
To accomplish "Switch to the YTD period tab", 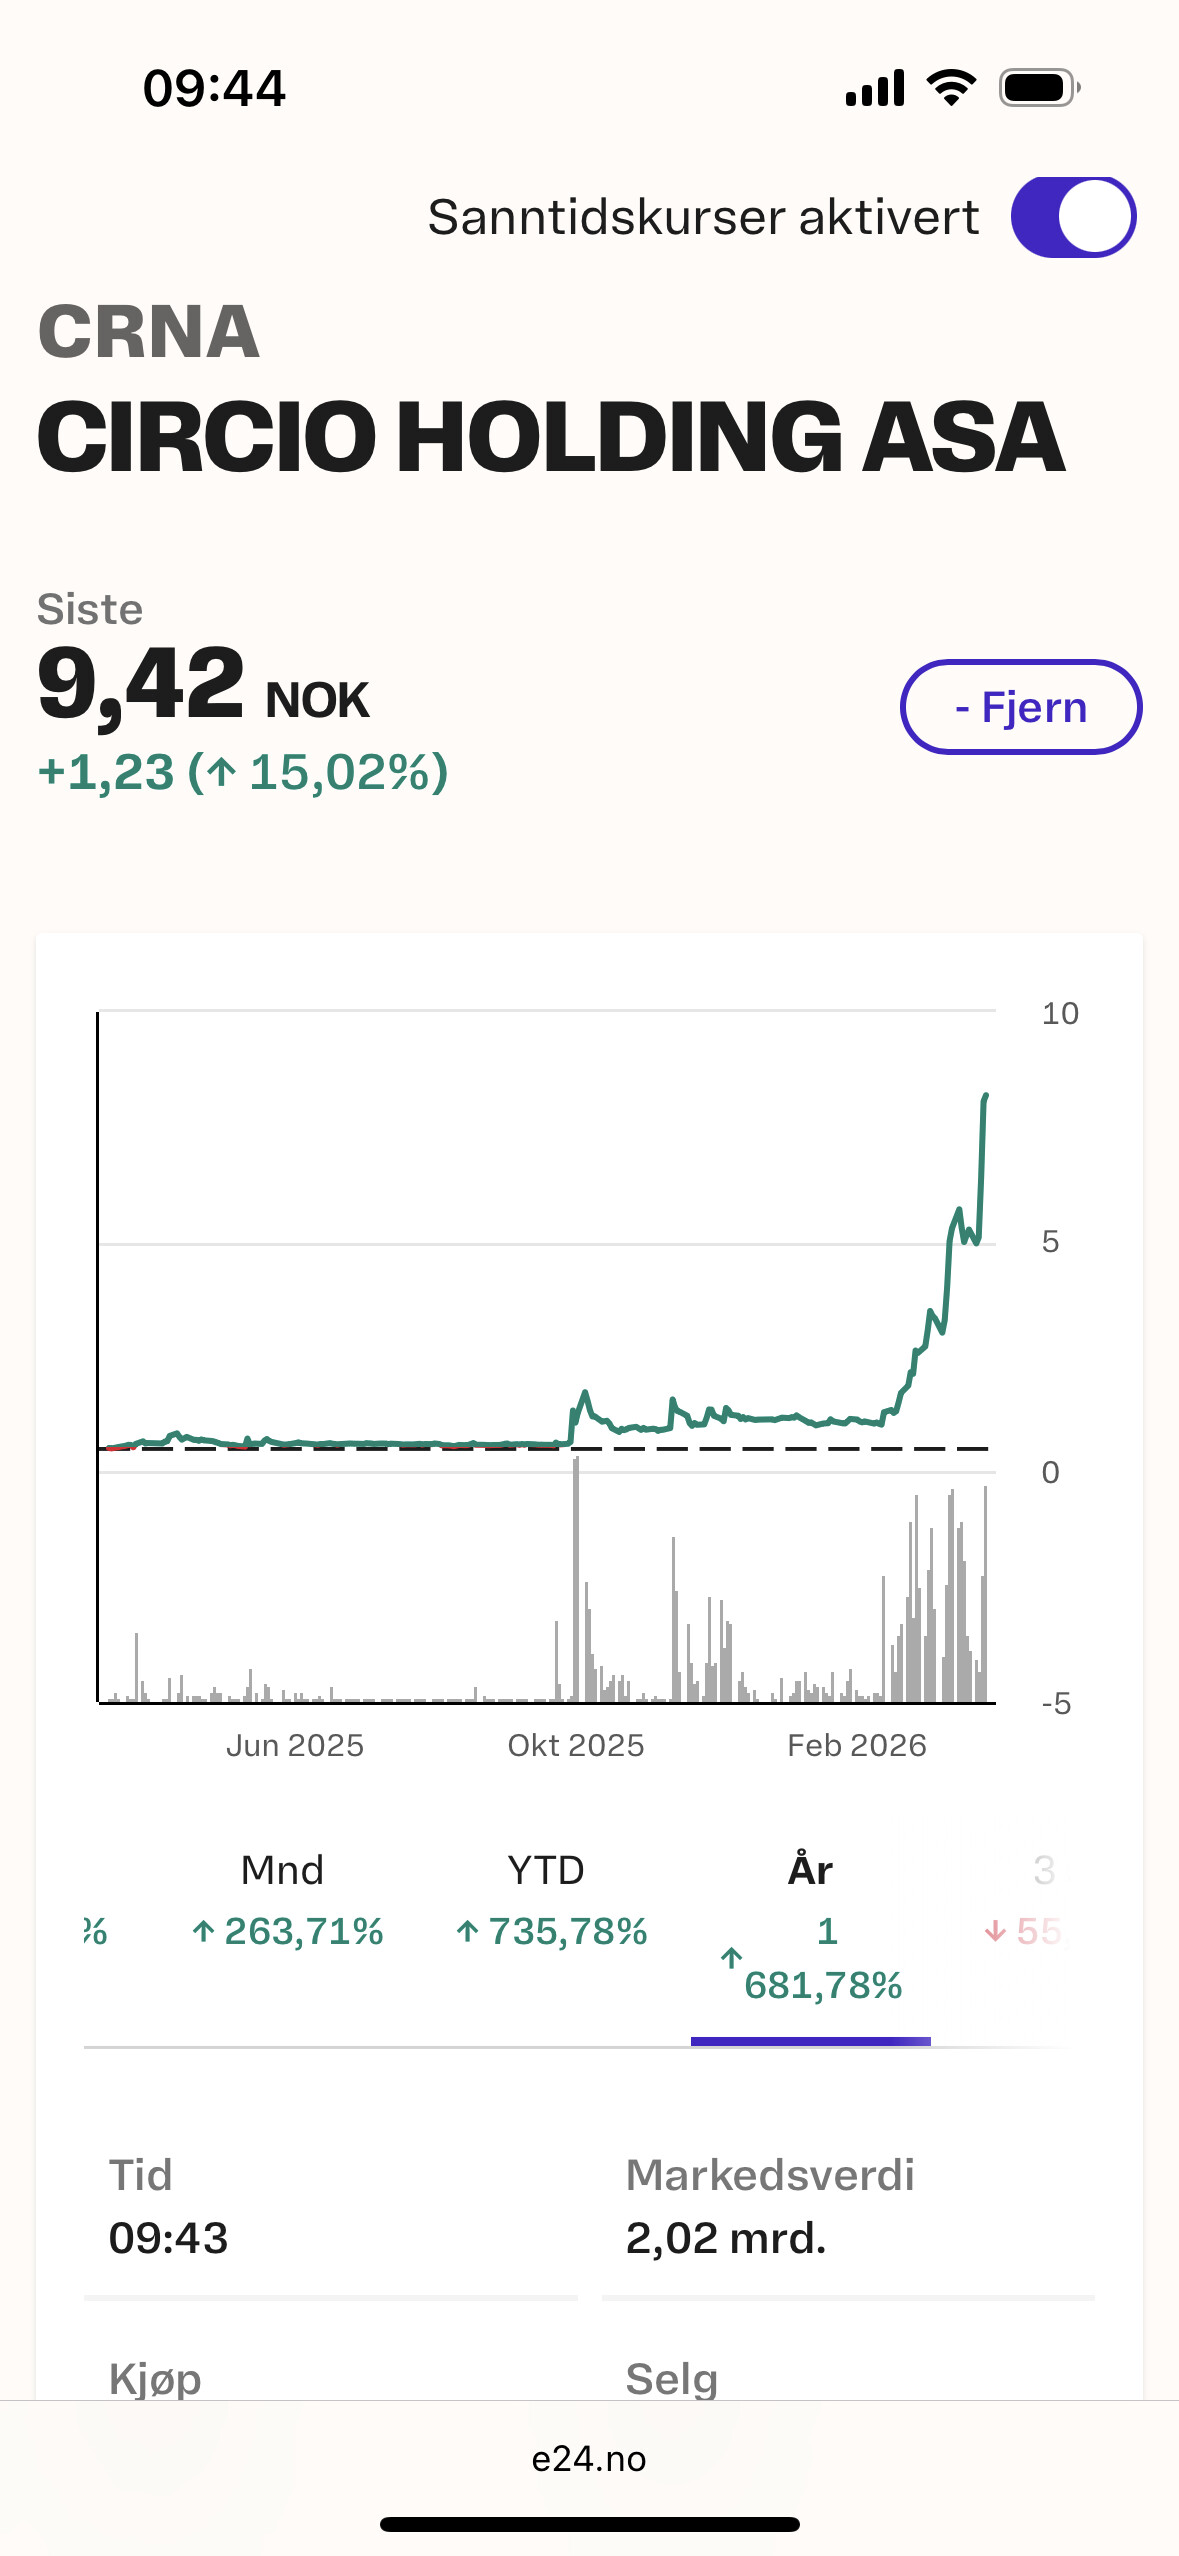I will coord(548,1900).
